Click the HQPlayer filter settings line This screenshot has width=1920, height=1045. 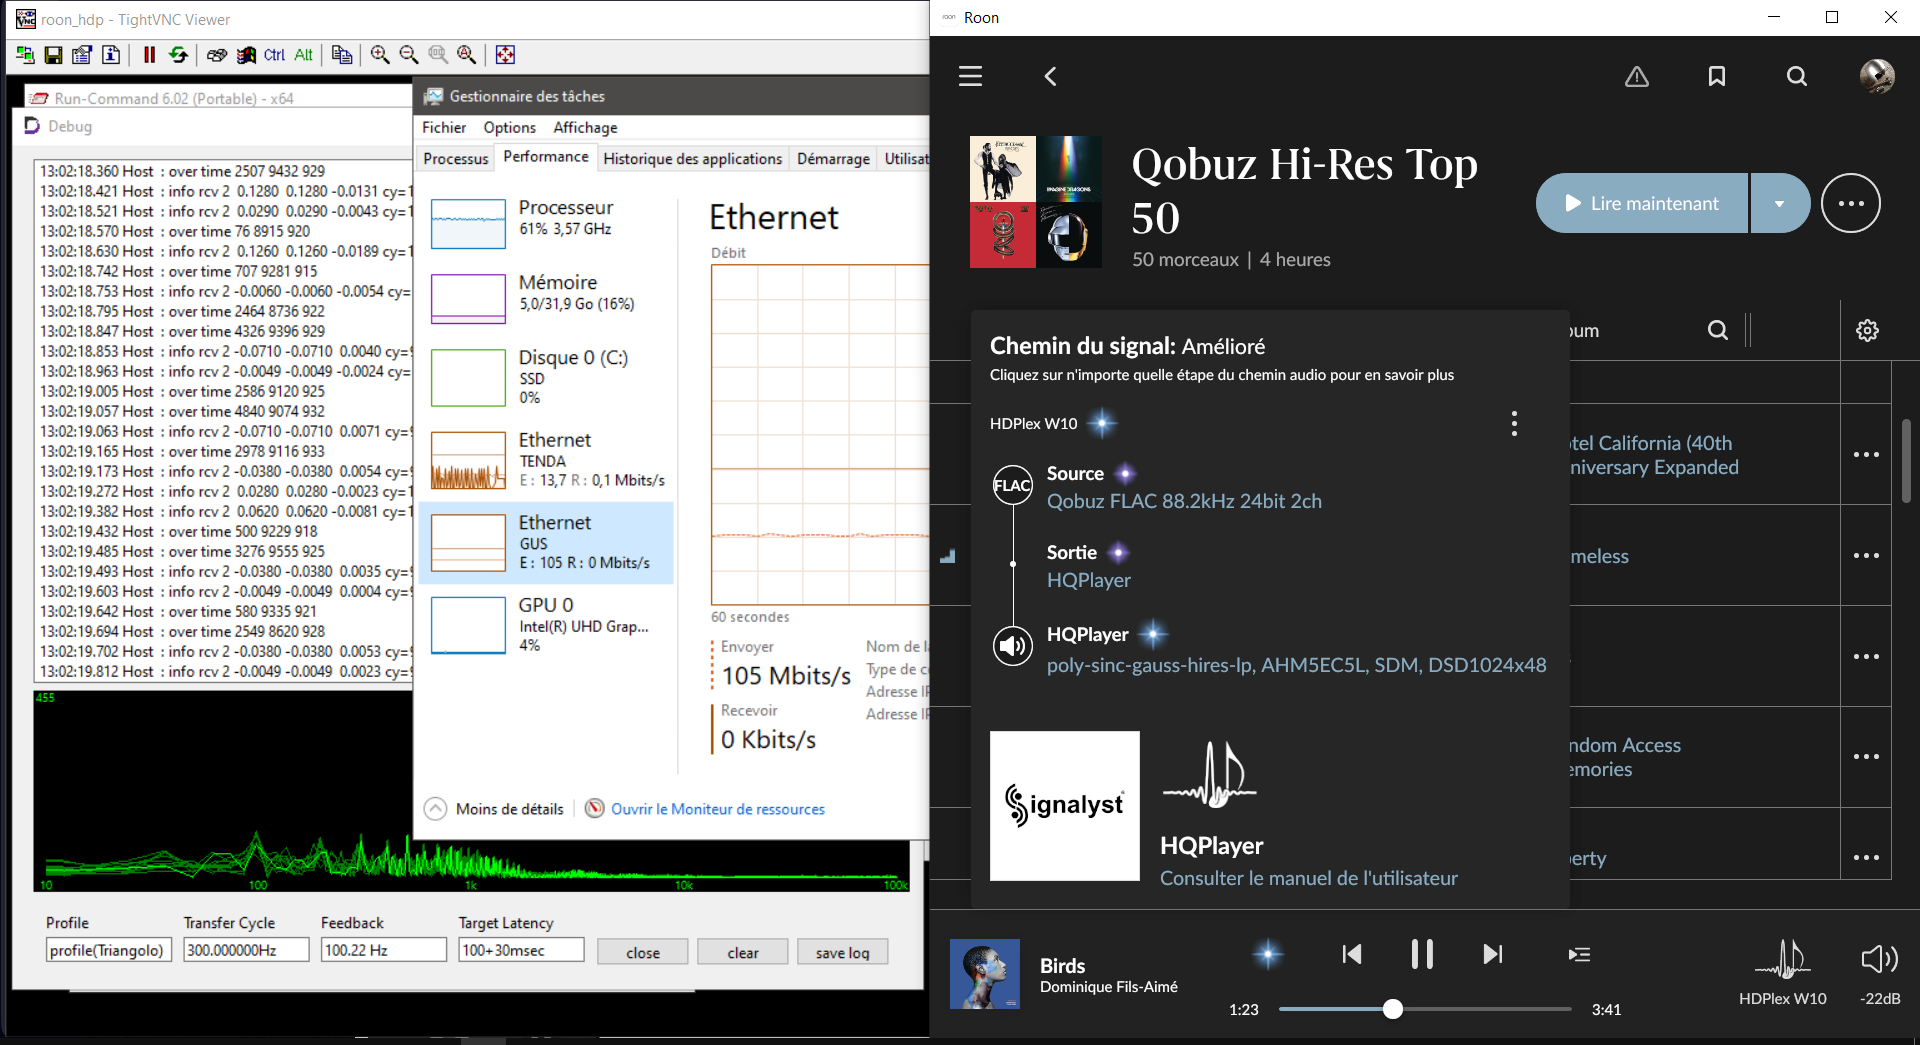pos(1296,665)
